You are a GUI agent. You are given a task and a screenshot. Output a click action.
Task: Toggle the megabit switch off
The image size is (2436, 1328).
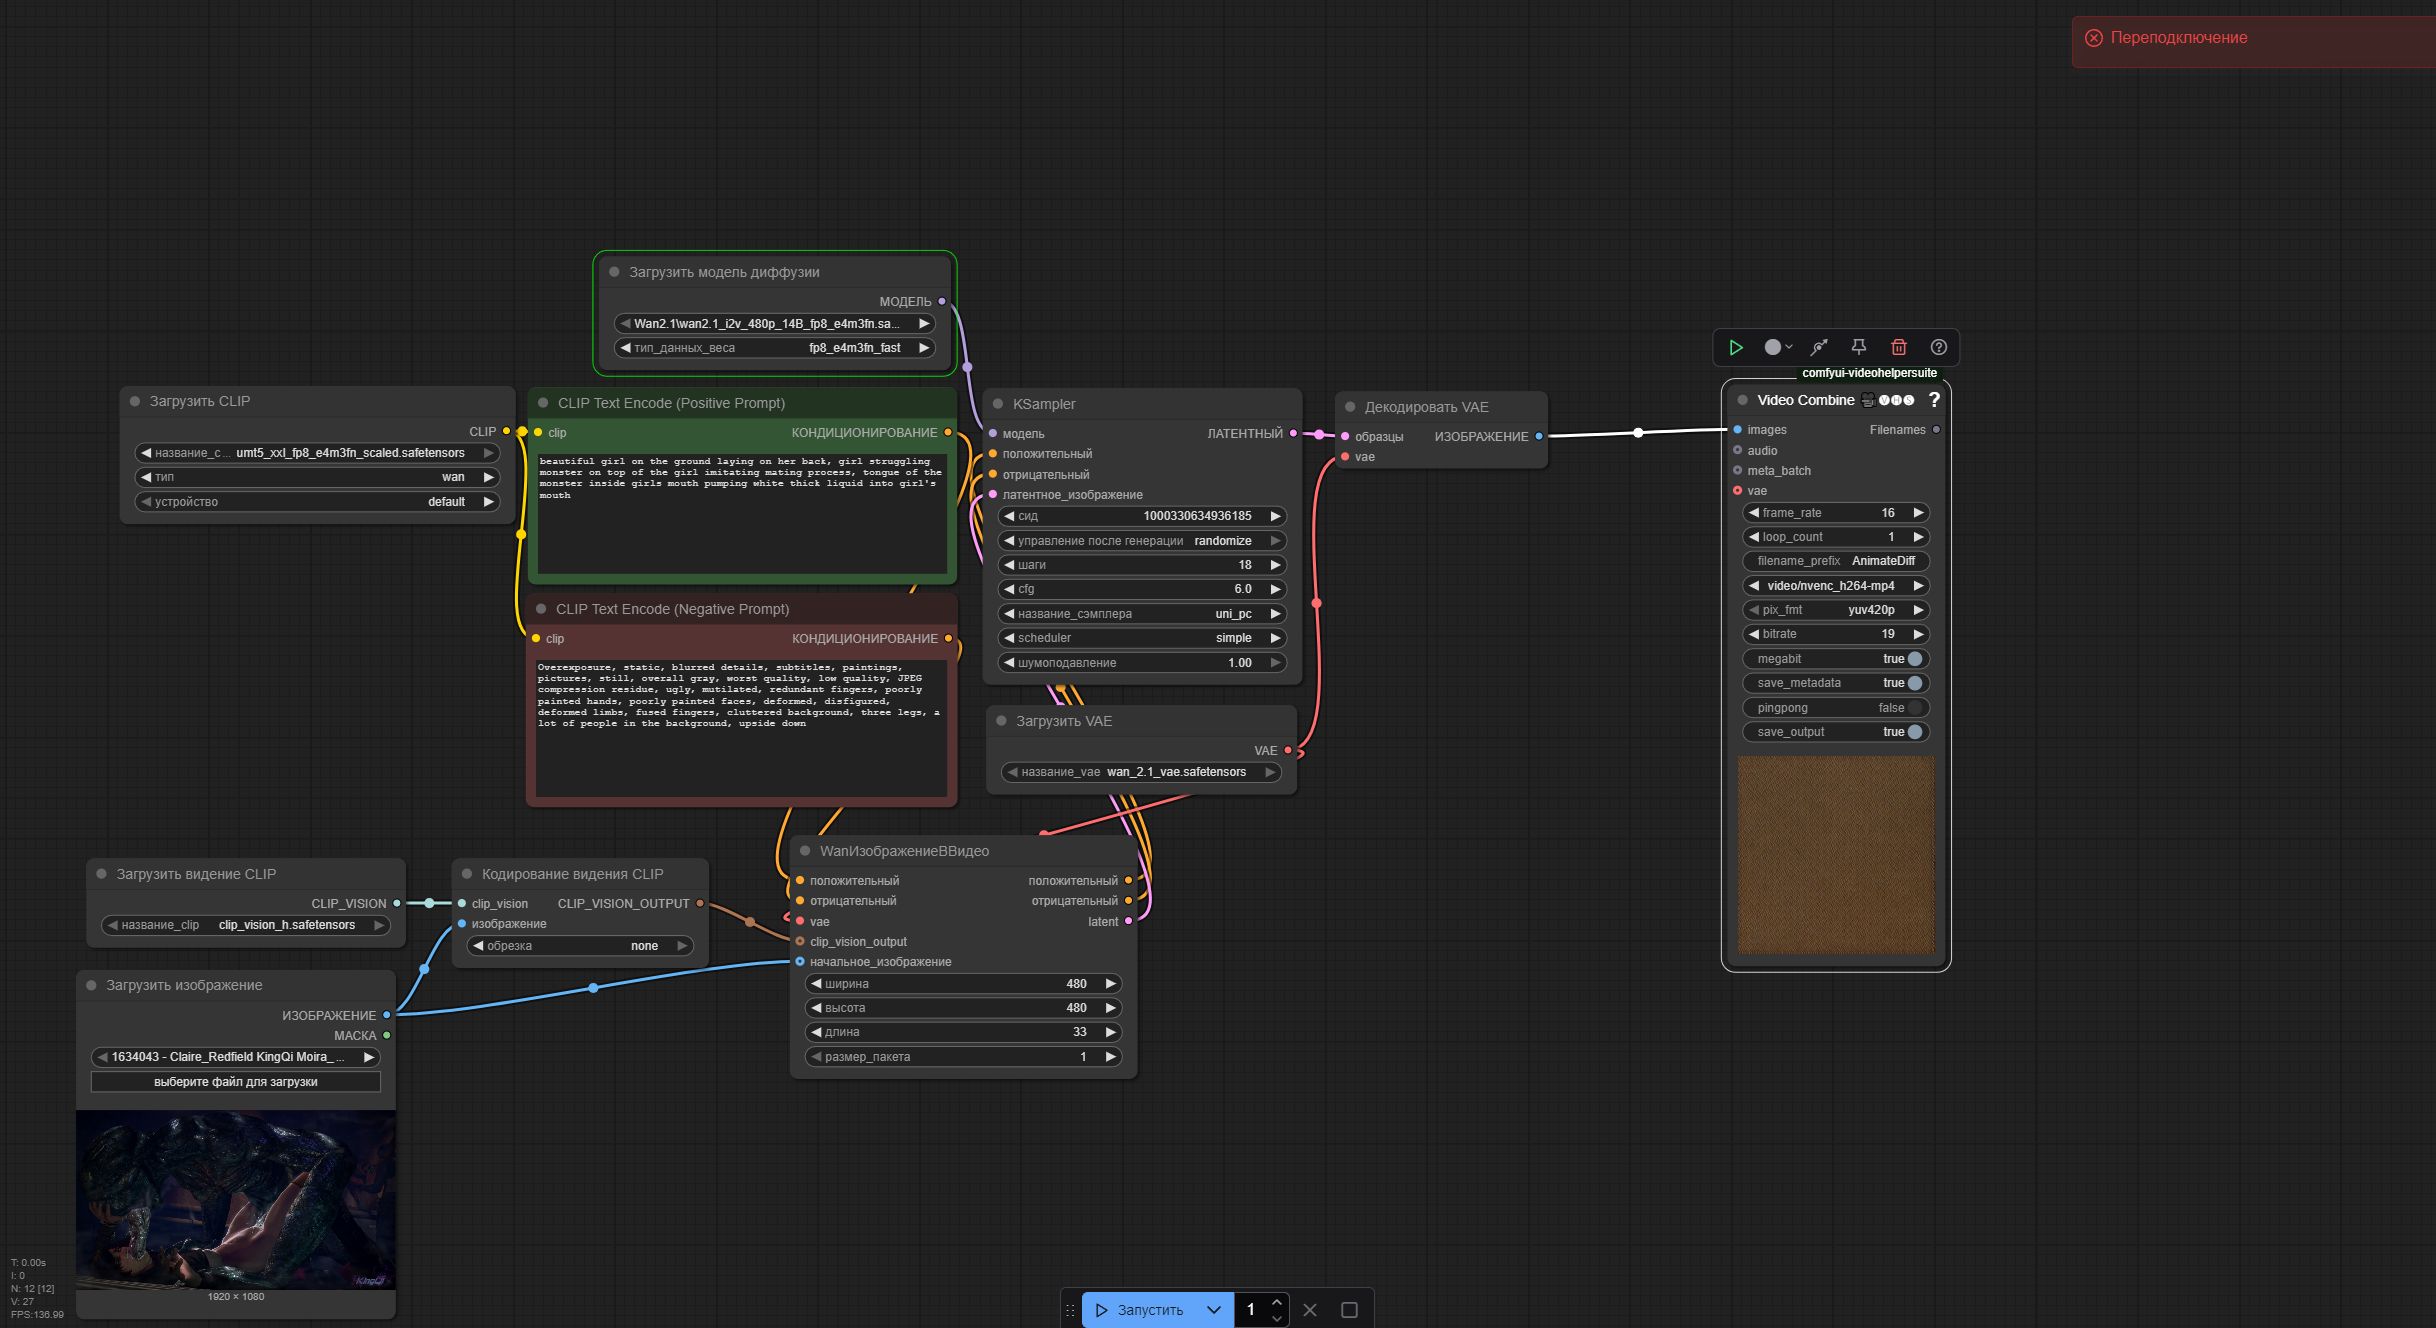click(x=1914, y=659)
